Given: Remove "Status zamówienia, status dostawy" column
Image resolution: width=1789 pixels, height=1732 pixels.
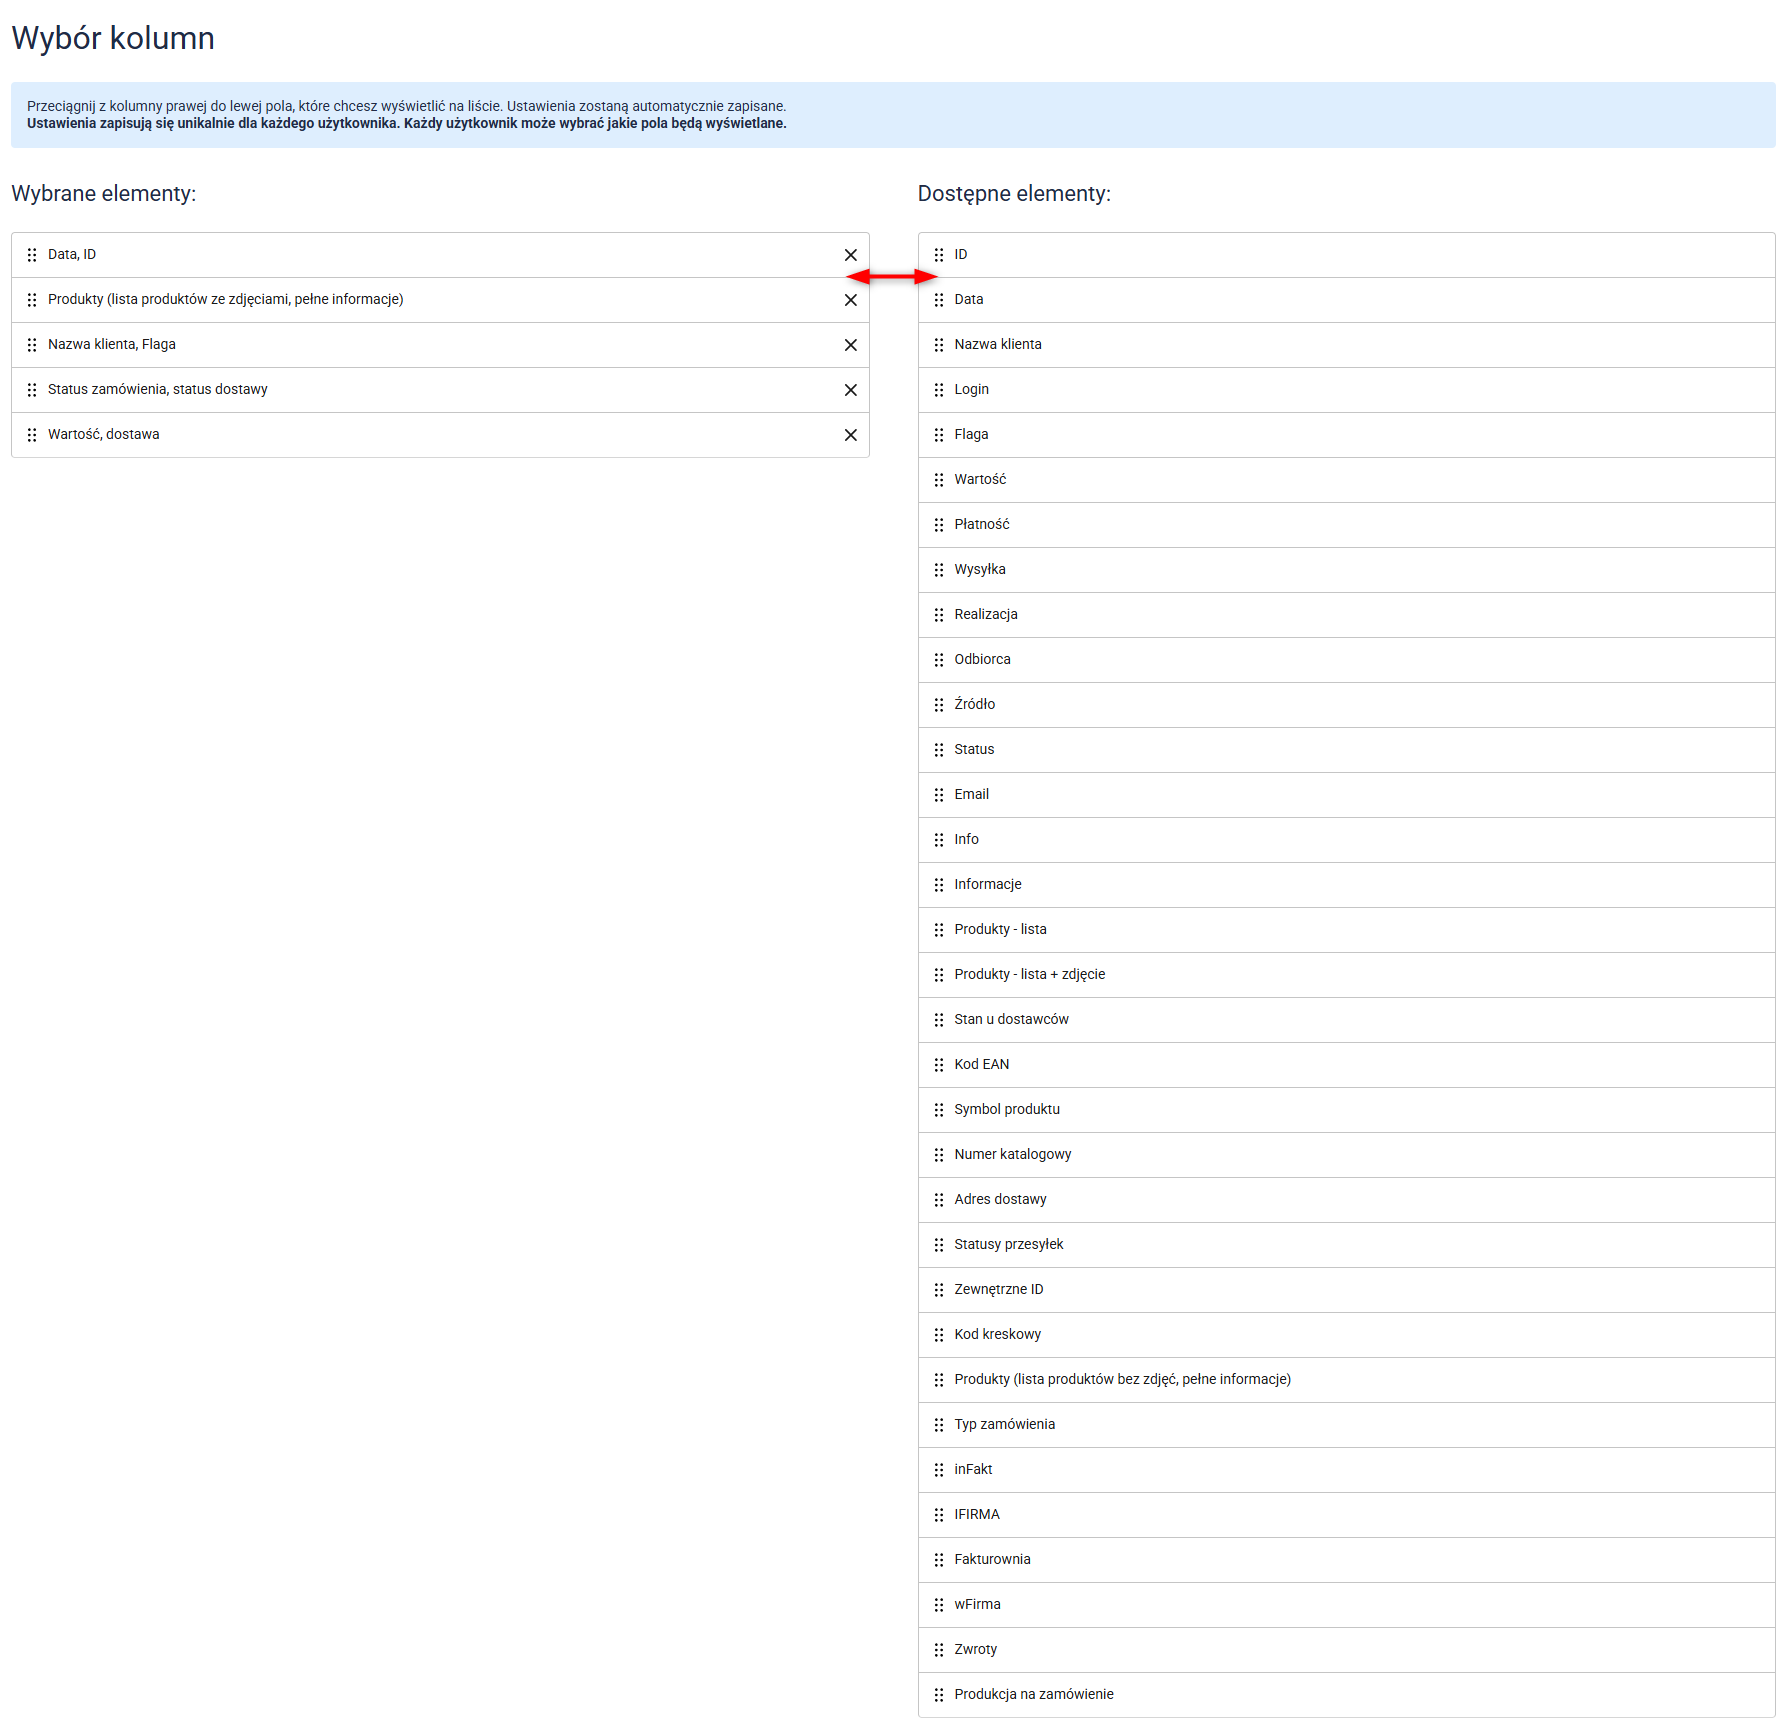Looking at the screenshot, I should click(850, 390).
